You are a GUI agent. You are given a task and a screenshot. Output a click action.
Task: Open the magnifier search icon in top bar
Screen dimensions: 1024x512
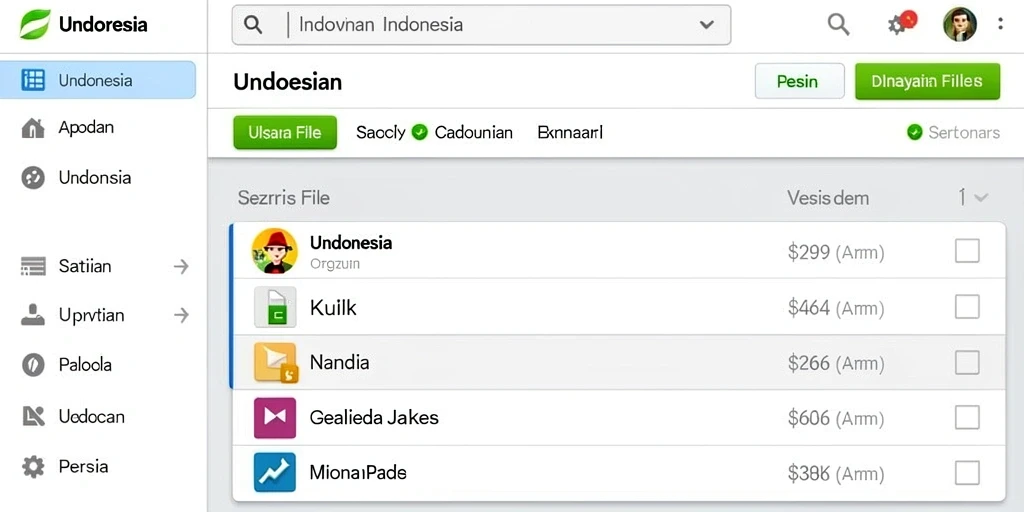coord(839,25)
